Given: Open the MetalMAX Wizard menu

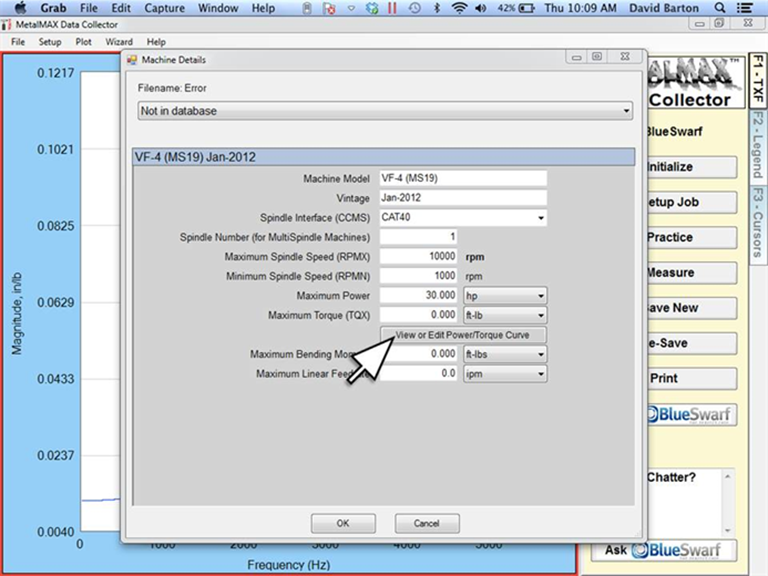Looking at the screenshot, I should [119, 42].
